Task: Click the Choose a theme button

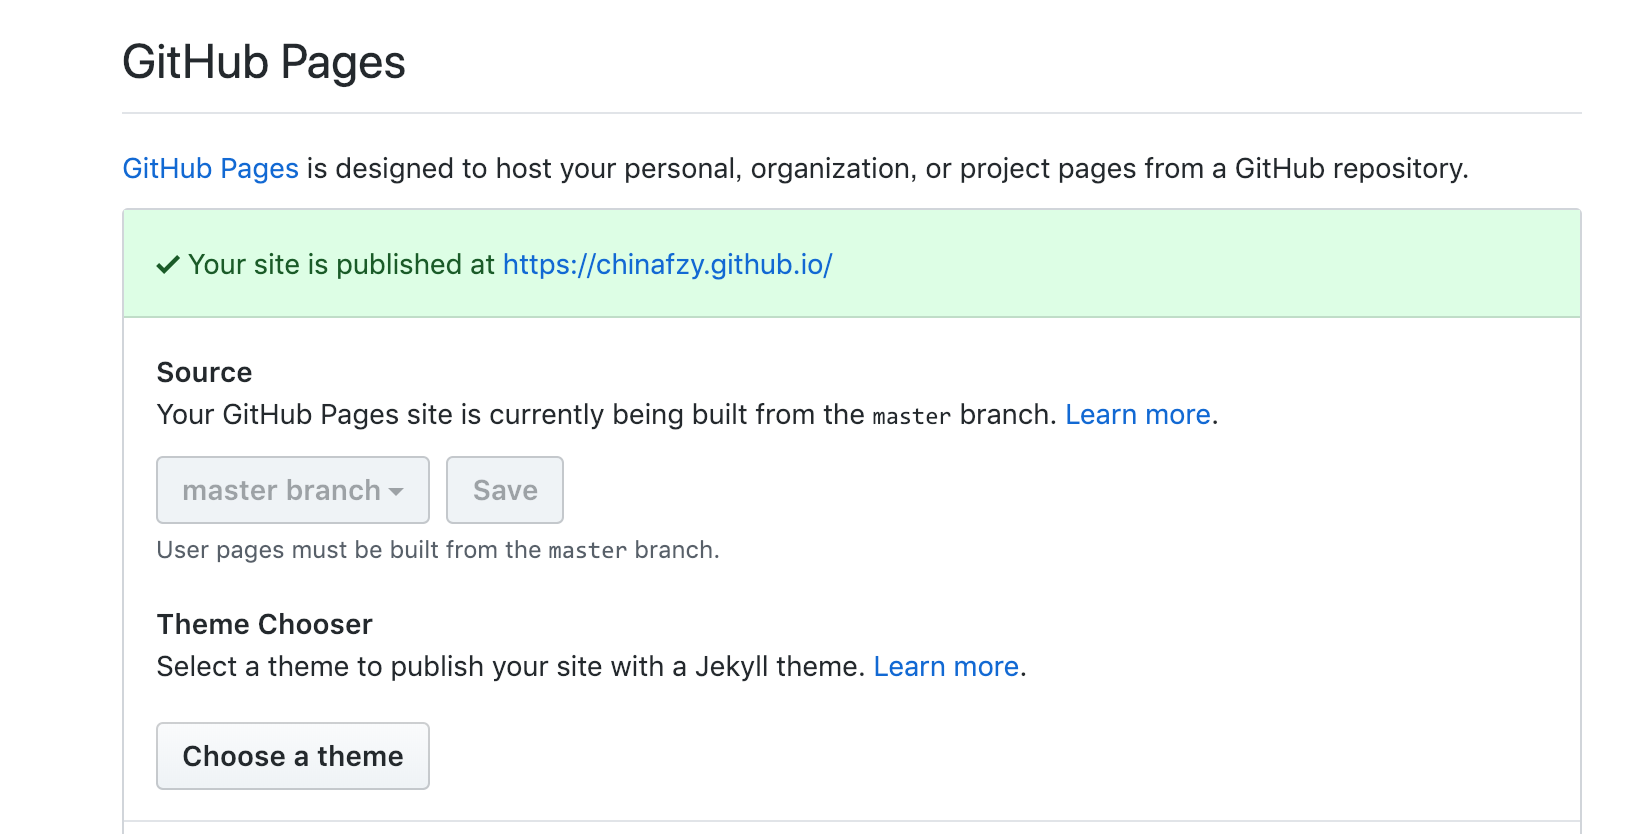Action: (x=293, y=756)
